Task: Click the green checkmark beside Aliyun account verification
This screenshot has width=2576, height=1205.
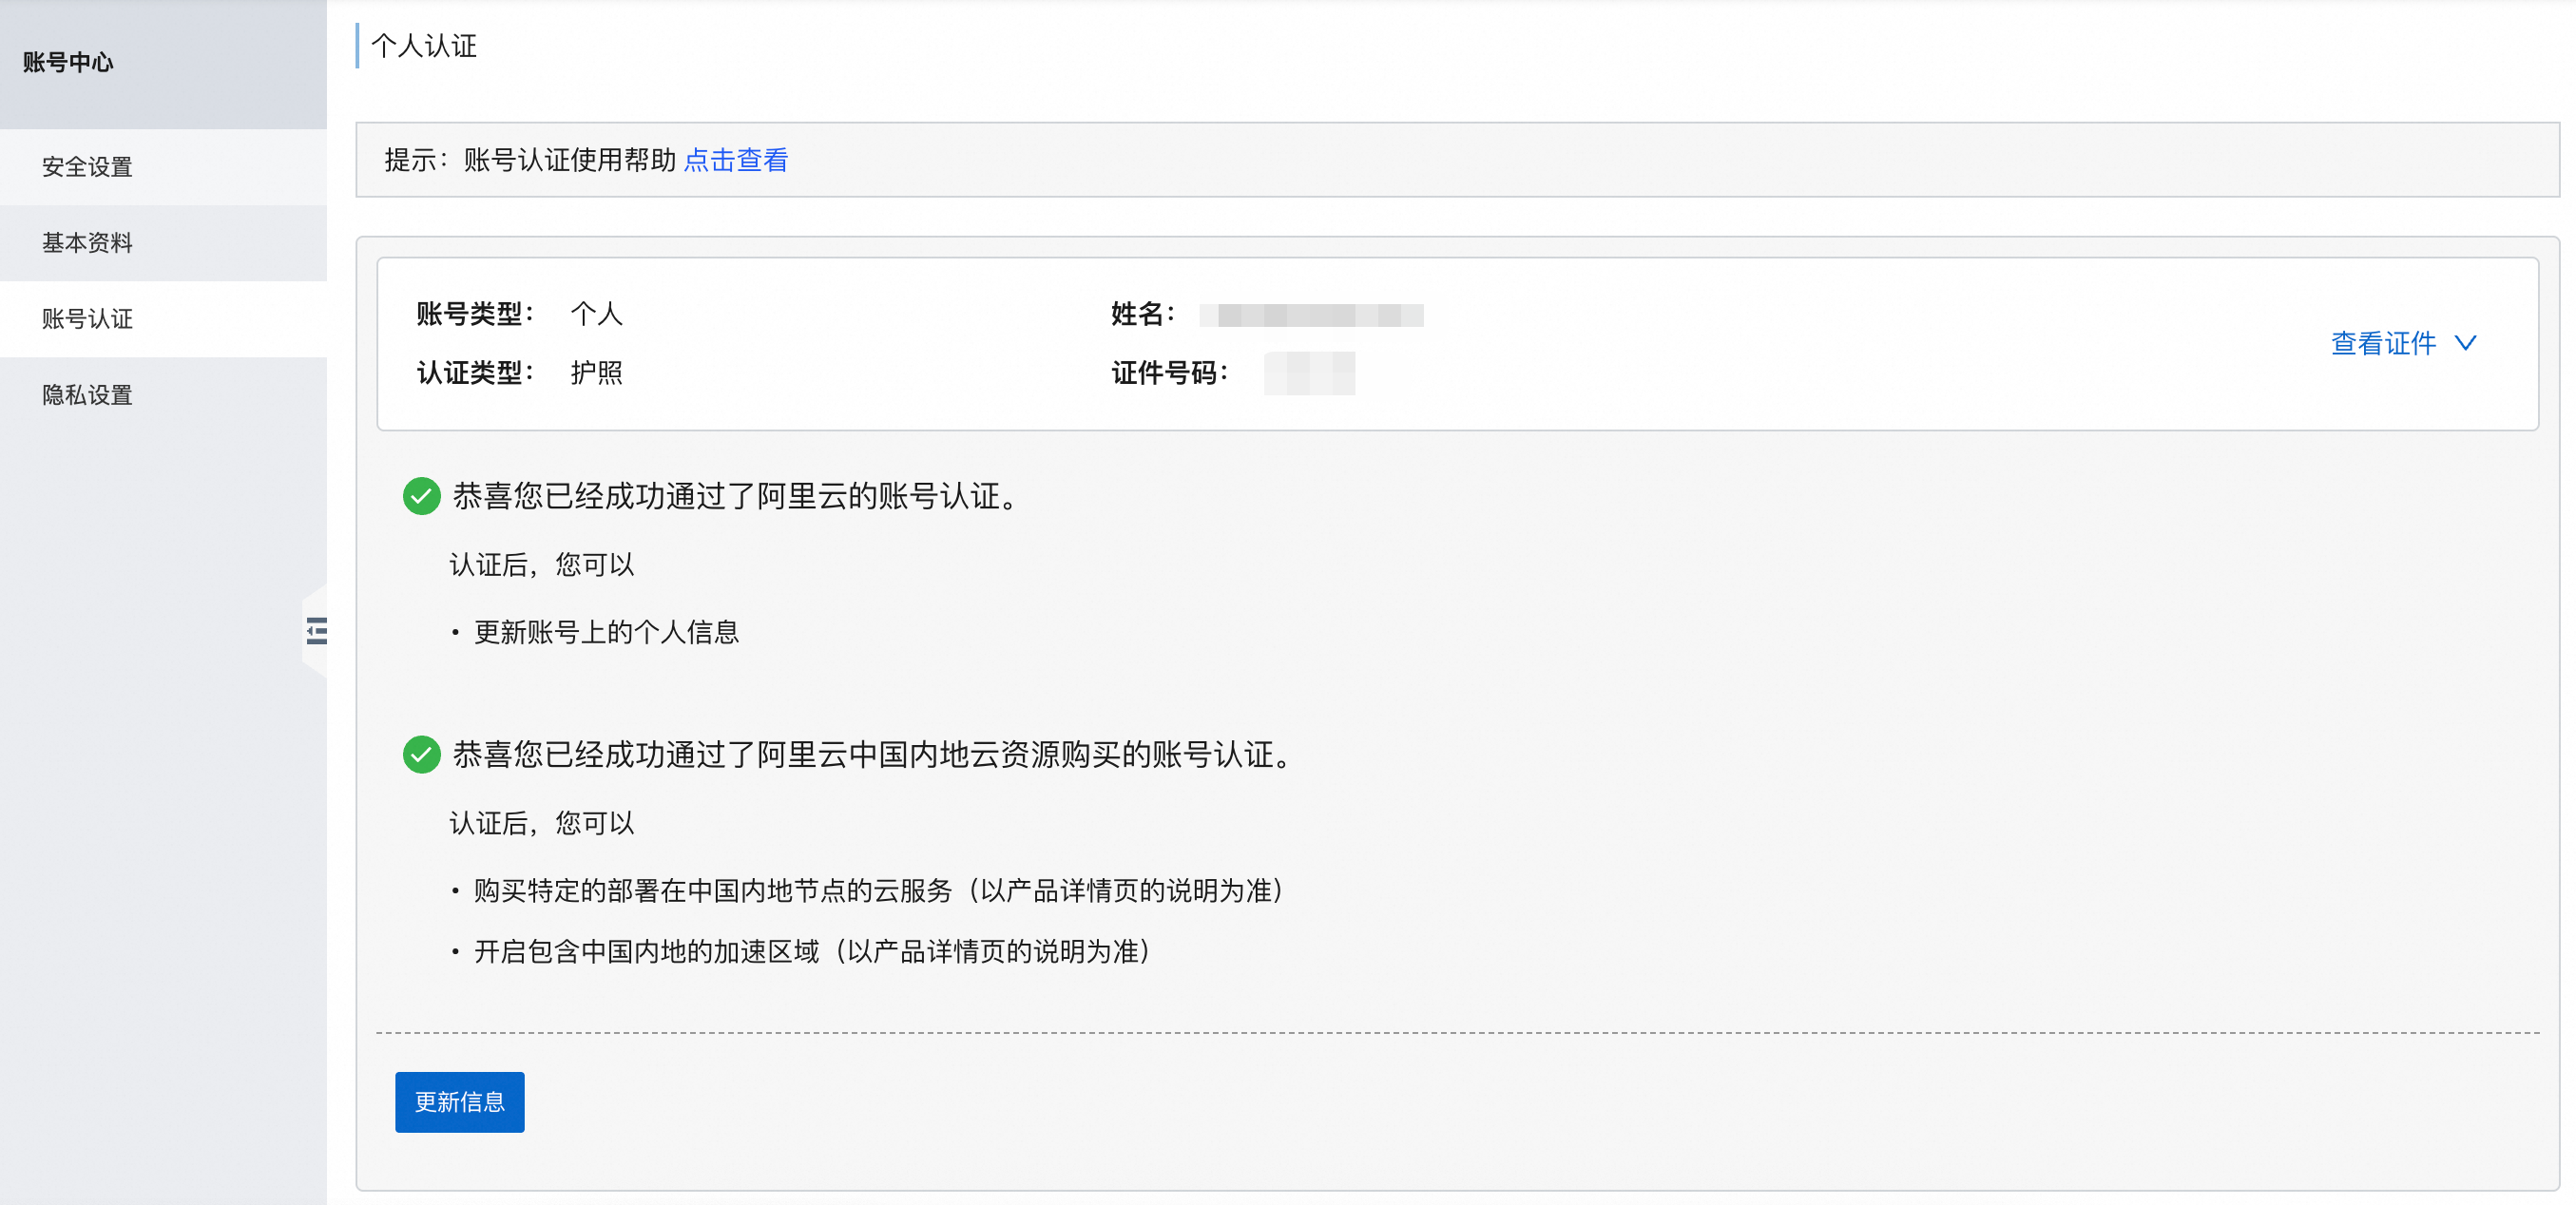Action: [421, 496]
